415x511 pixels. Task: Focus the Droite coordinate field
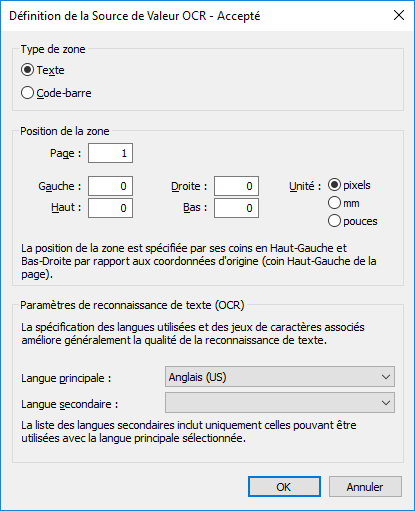(236, 186)
